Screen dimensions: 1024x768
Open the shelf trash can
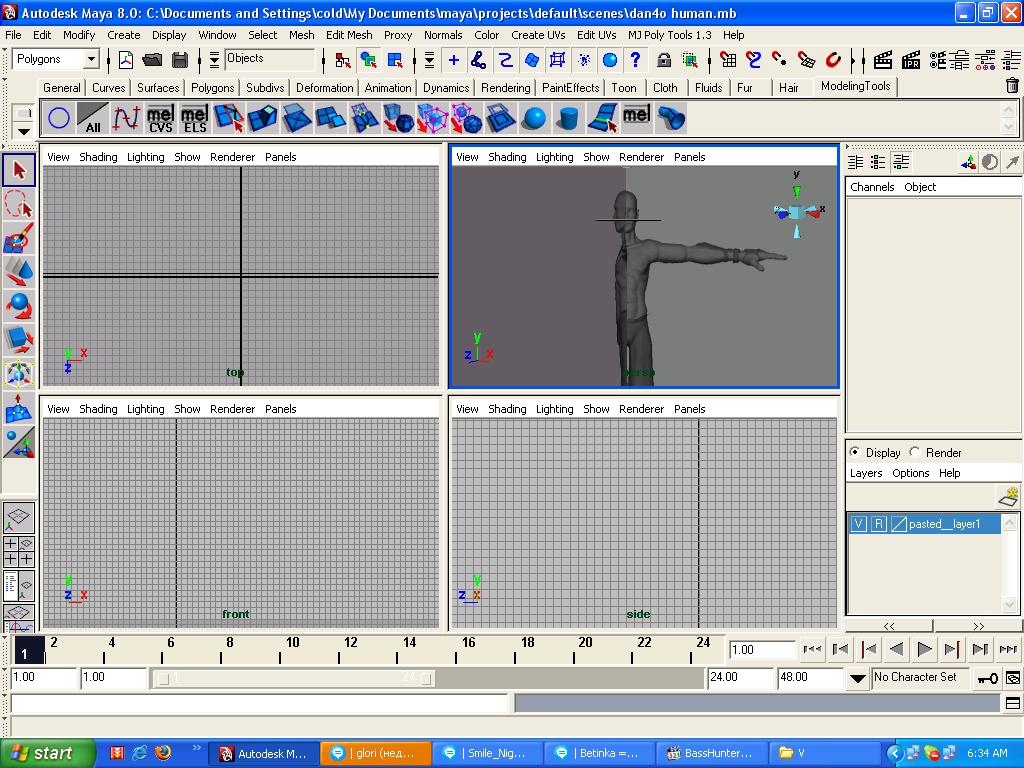click(x=1012, y=85)
